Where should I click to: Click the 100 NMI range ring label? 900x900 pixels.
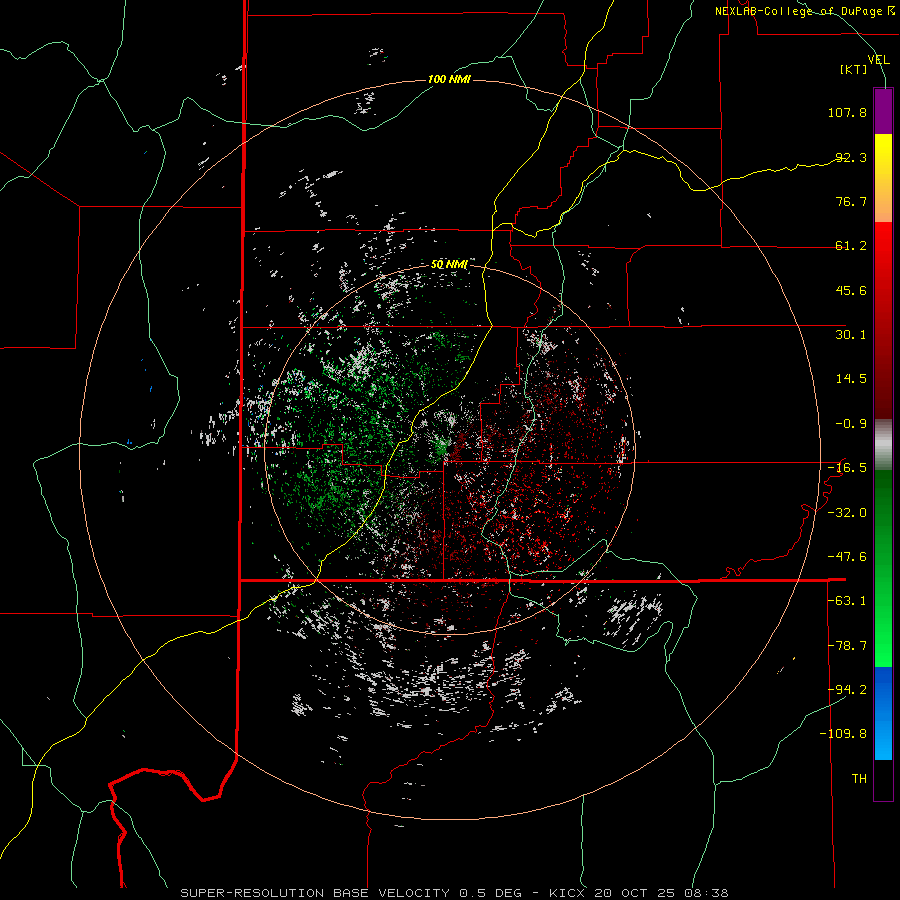449,79
